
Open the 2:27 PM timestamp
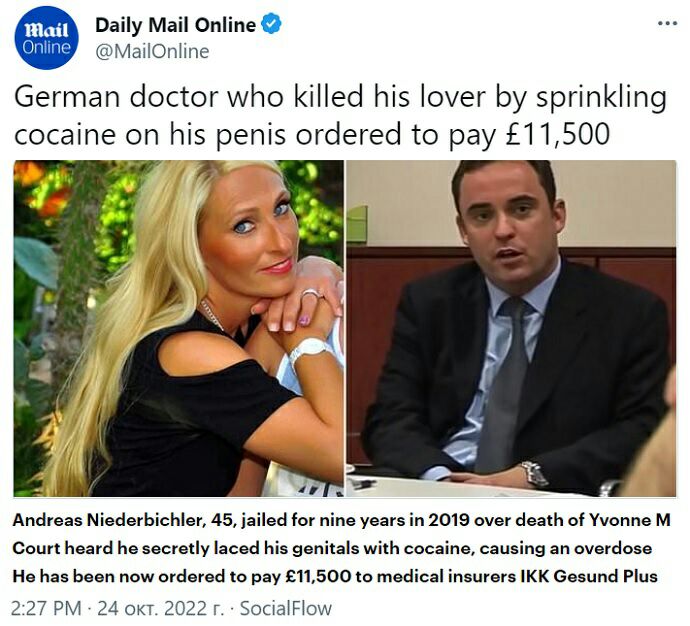[x=46, y=608]
